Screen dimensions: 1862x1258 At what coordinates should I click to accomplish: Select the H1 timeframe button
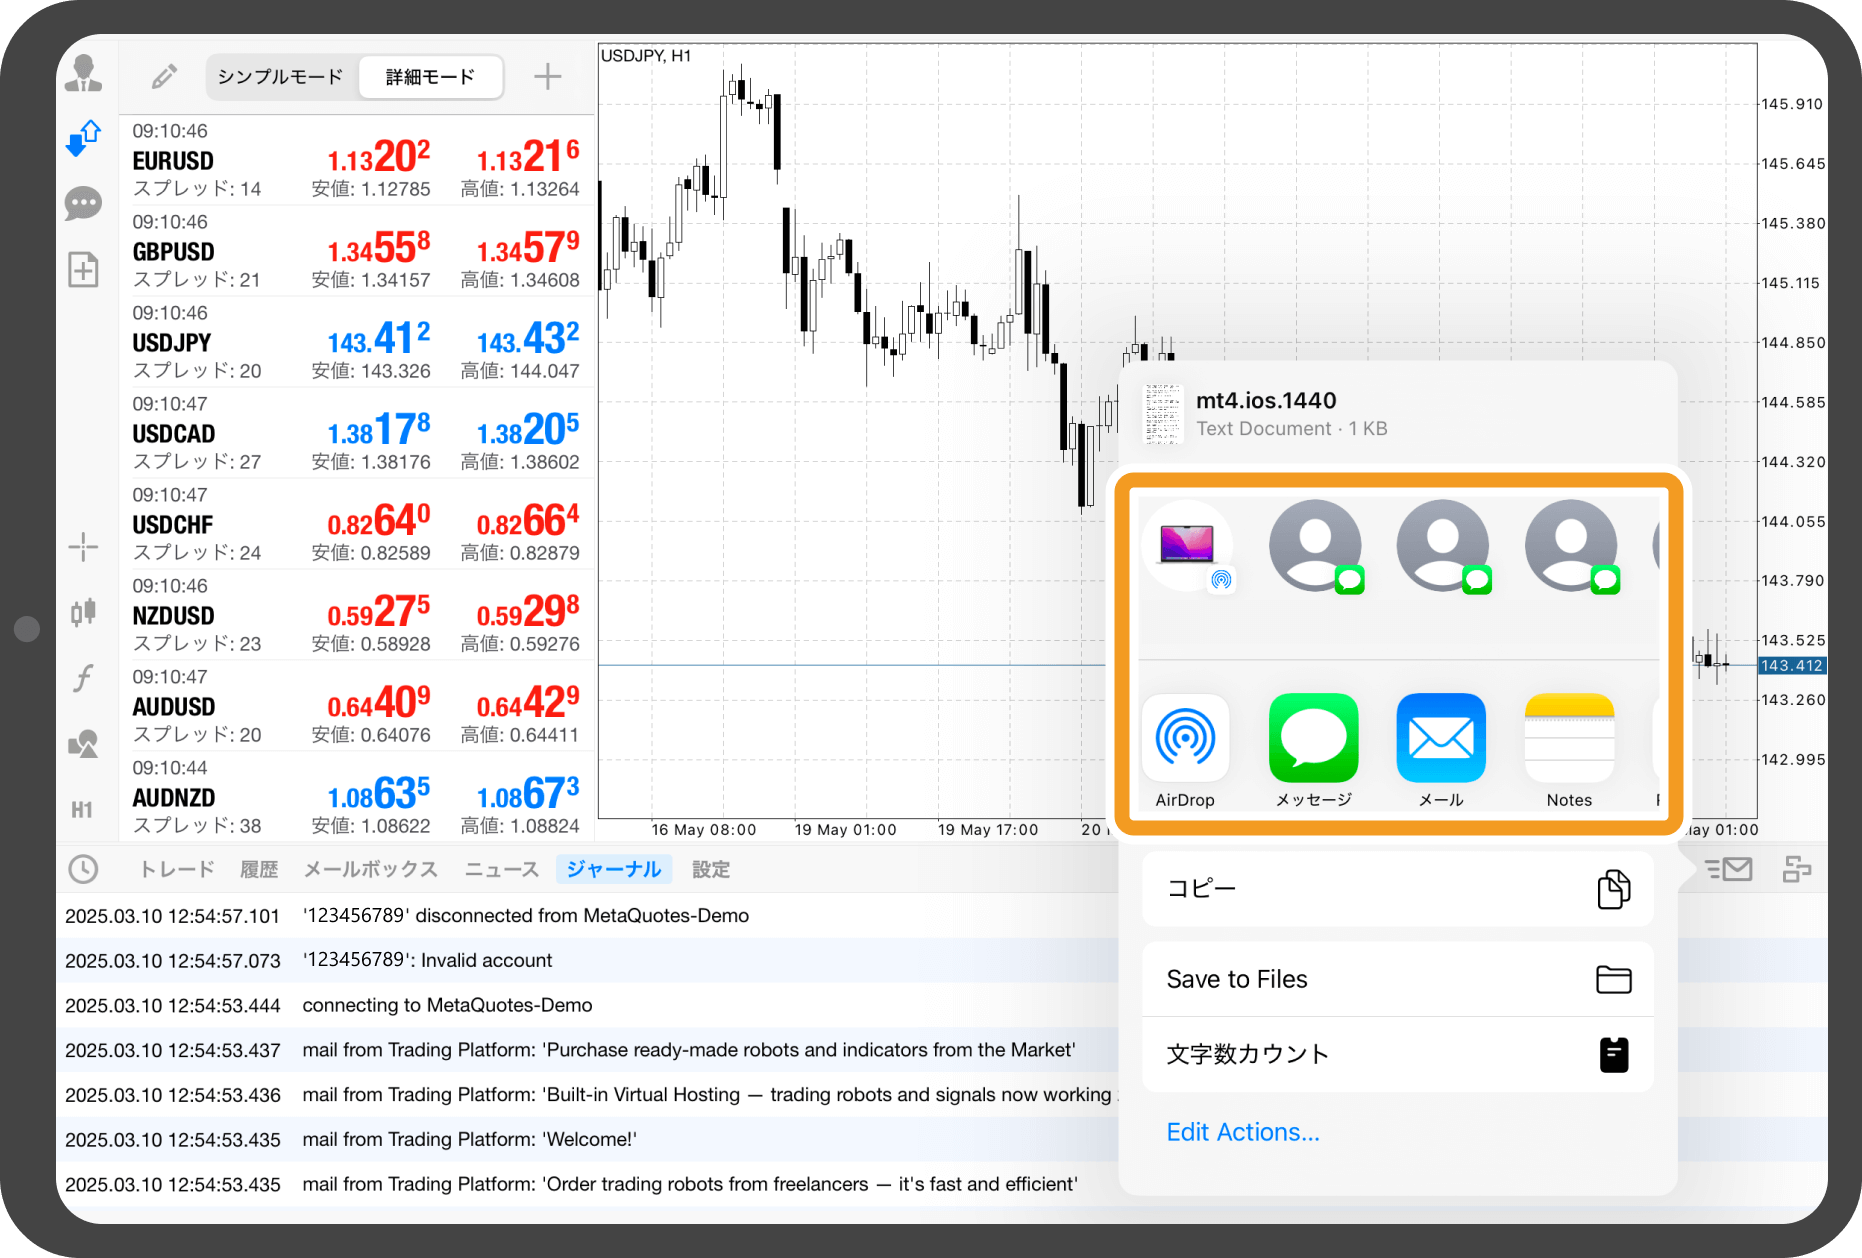83,809
